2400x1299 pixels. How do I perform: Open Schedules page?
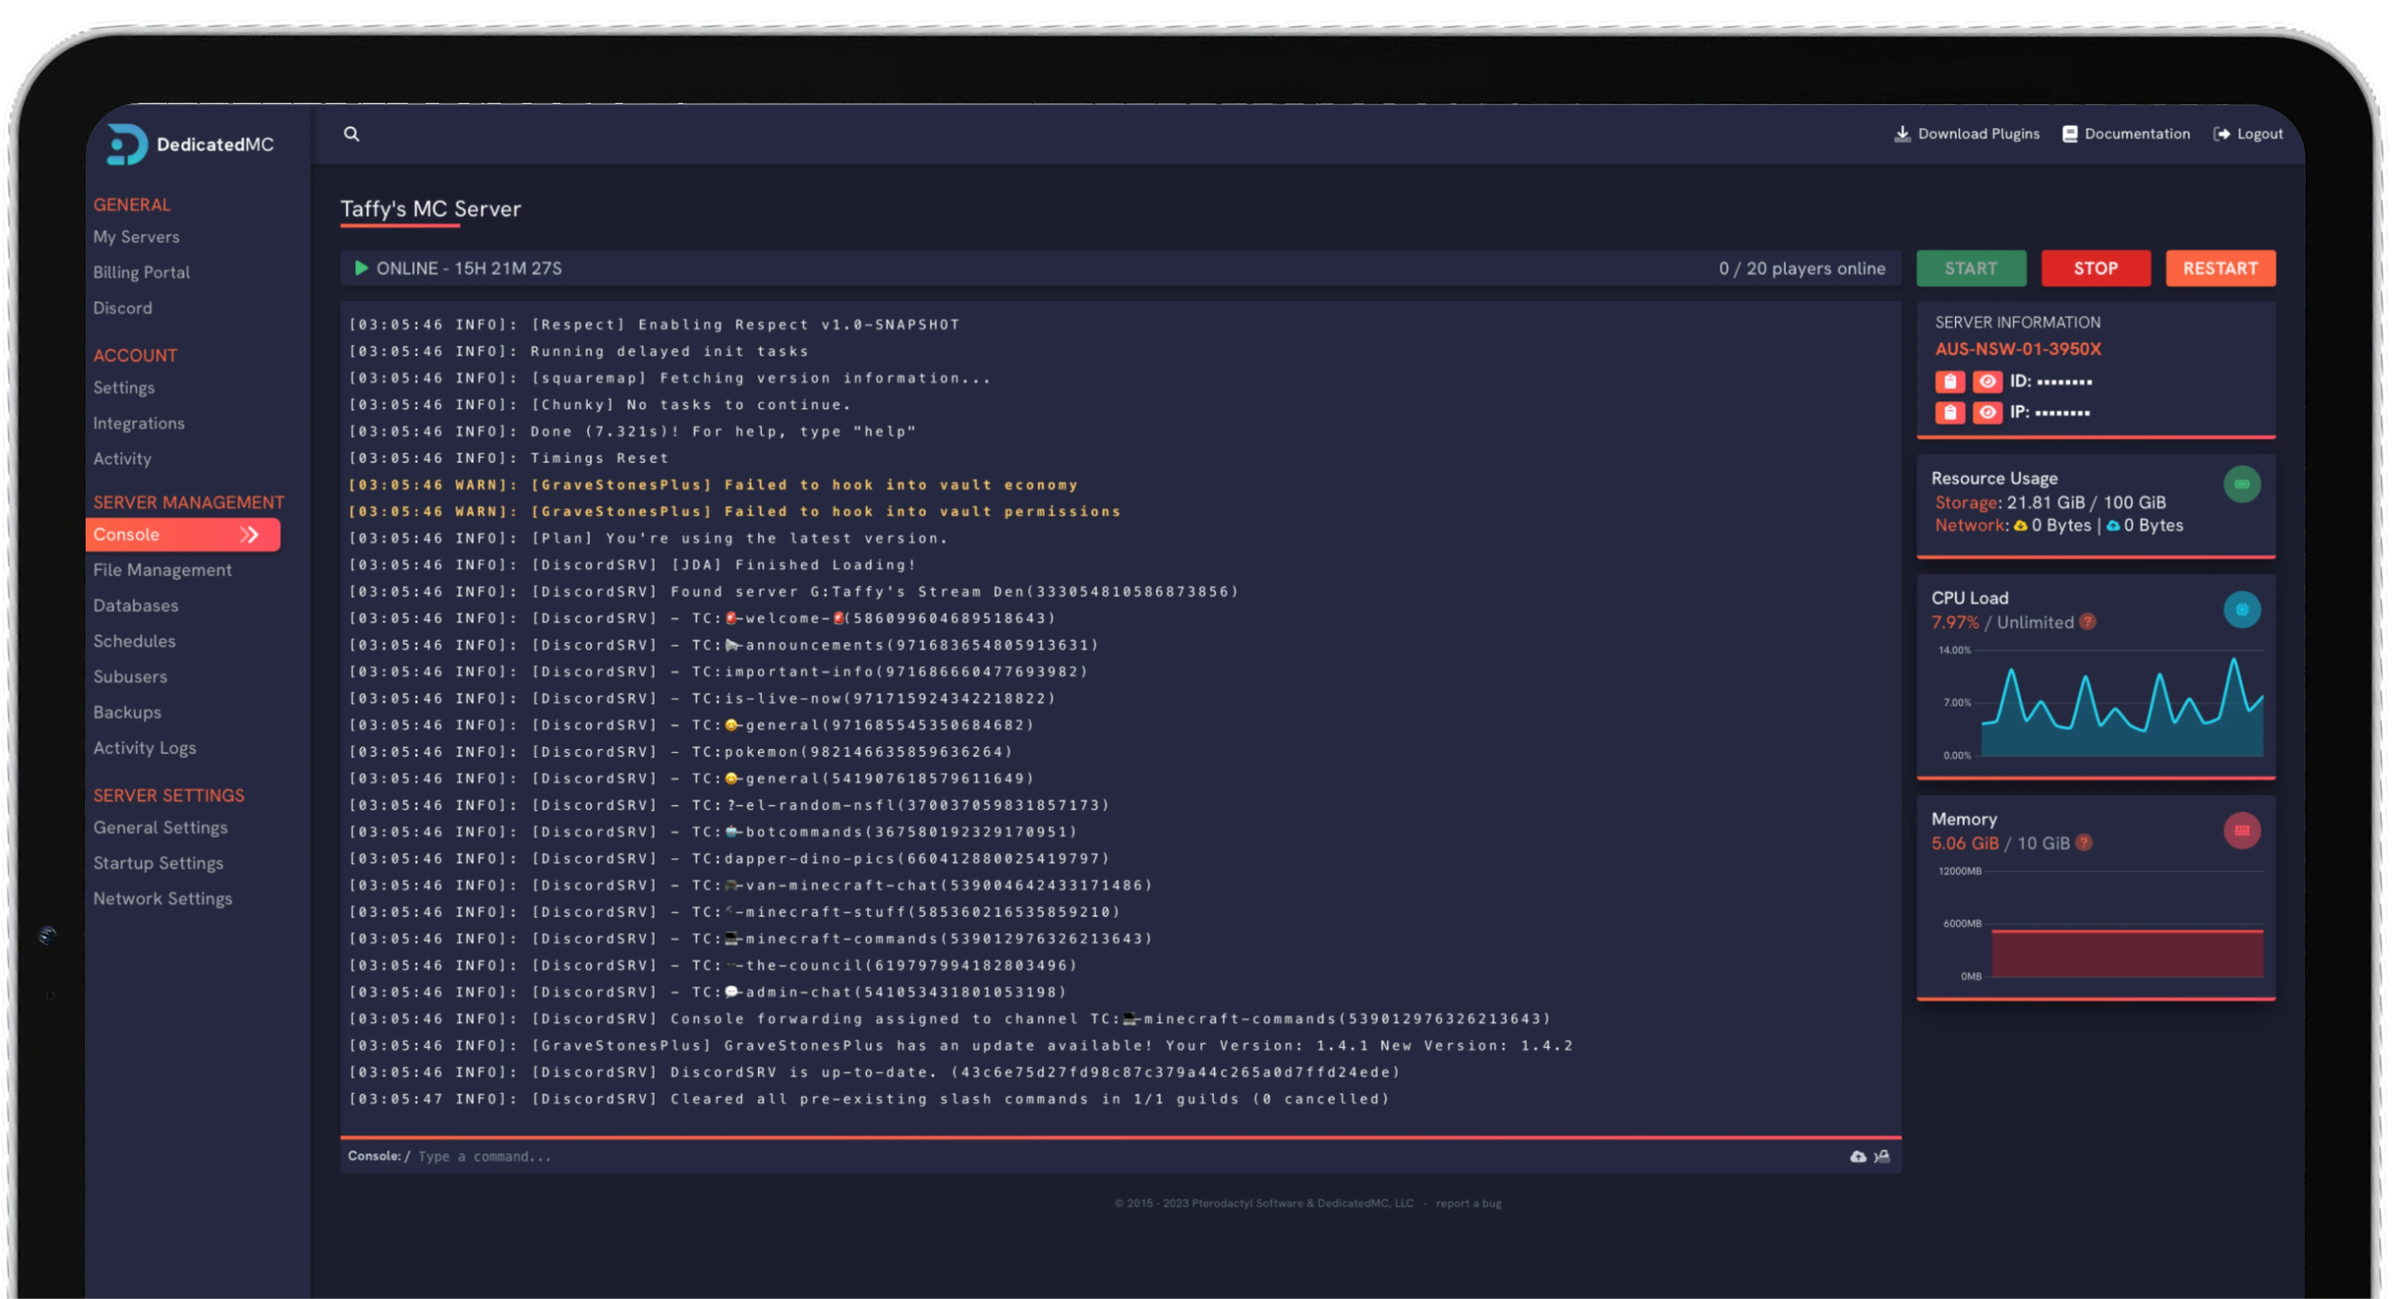pos(134,641)
